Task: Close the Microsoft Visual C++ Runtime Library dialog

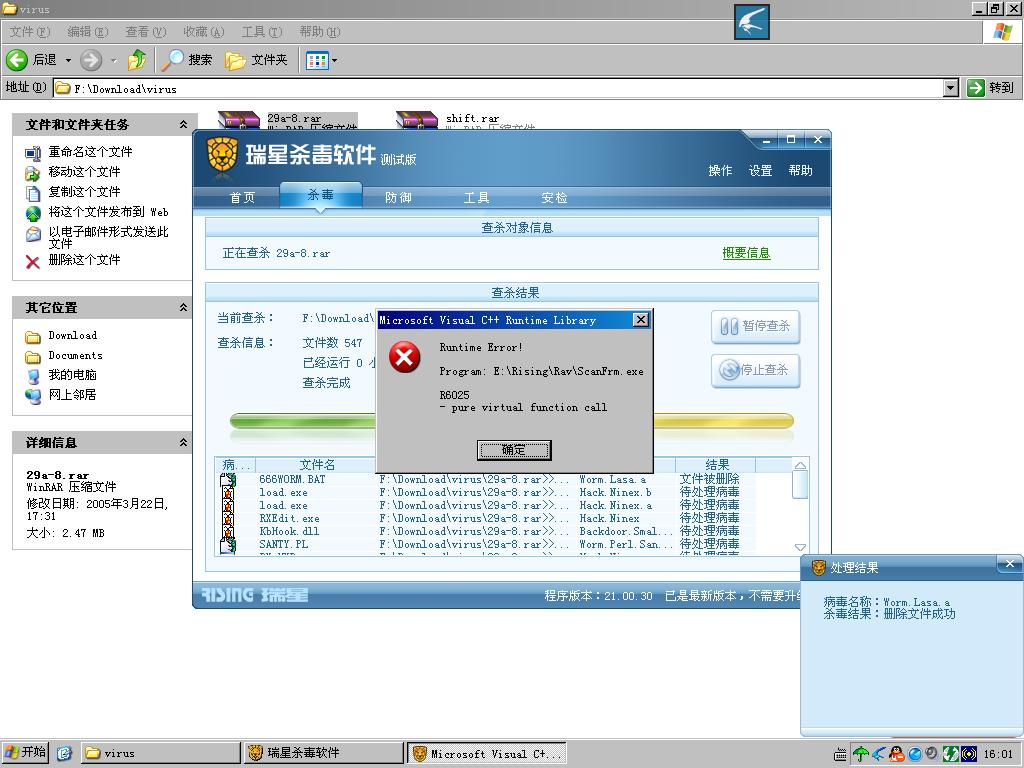Action: (x=641, y=319)
